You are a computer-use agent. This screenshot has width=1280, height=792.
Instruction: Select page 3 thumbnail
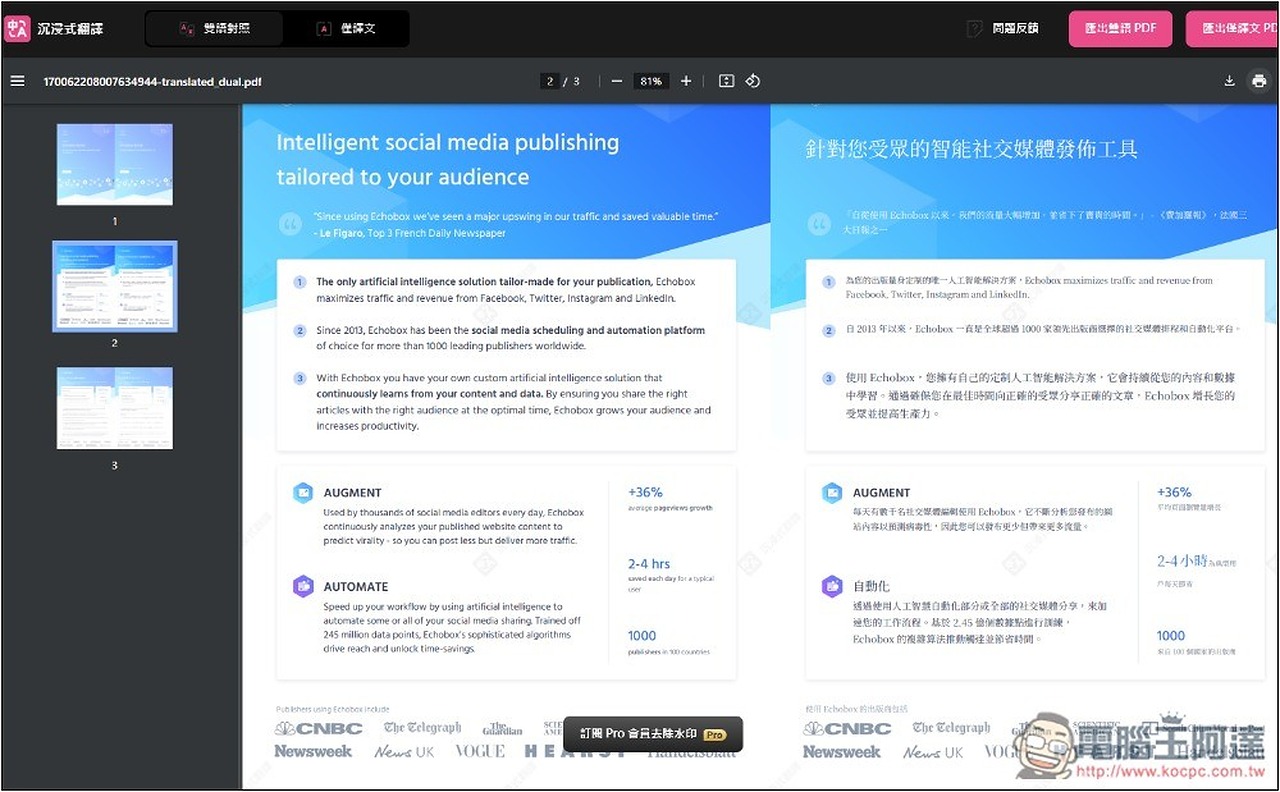(x=115, y=408)
